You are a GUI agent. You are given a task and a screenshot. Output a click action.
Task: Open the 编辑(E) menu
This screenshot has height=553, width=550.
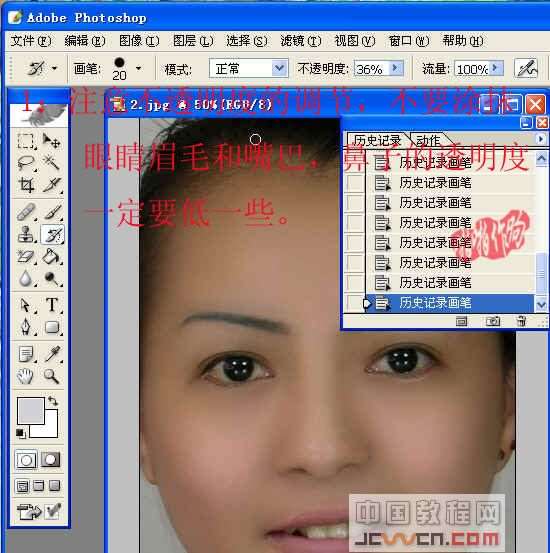(x=85, y=41)
